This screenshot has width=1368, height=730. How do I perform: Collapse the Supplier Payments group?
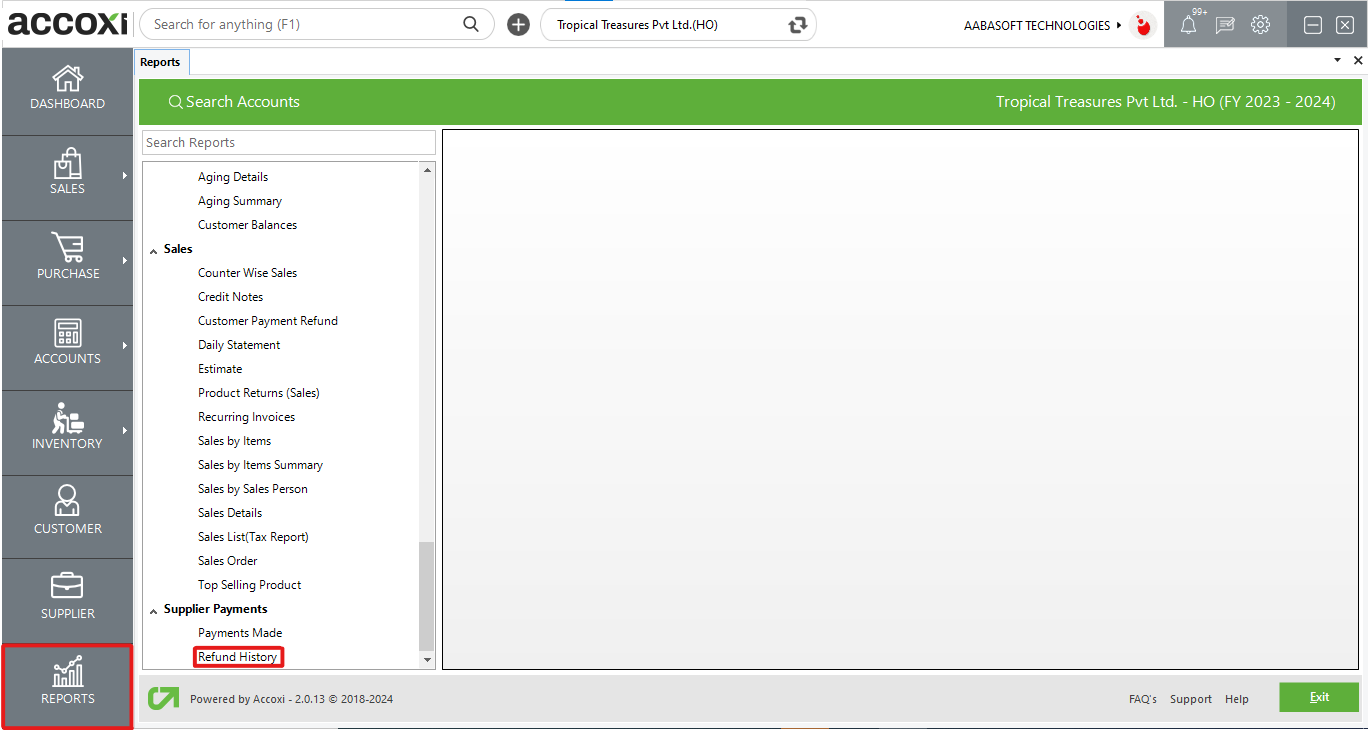point(154,610)
